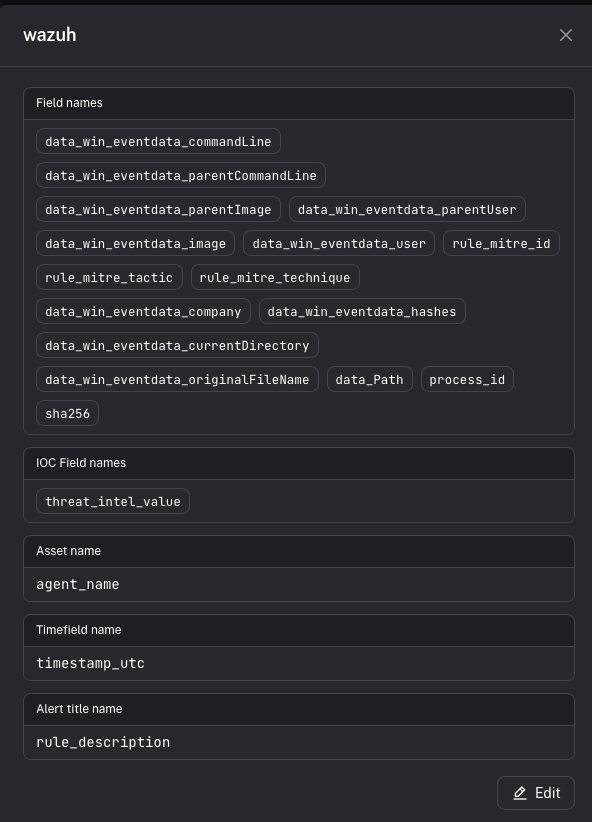Click the timestamp_utc timefield value

point(90,663)
